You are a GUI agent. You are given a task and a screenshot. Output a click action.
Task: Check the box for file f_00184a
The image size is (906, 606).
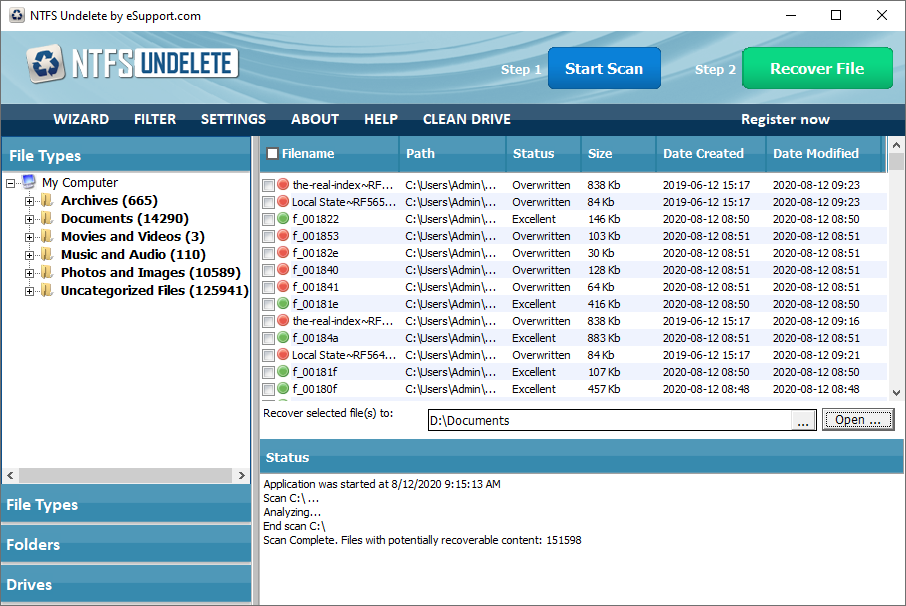point(268,339)
